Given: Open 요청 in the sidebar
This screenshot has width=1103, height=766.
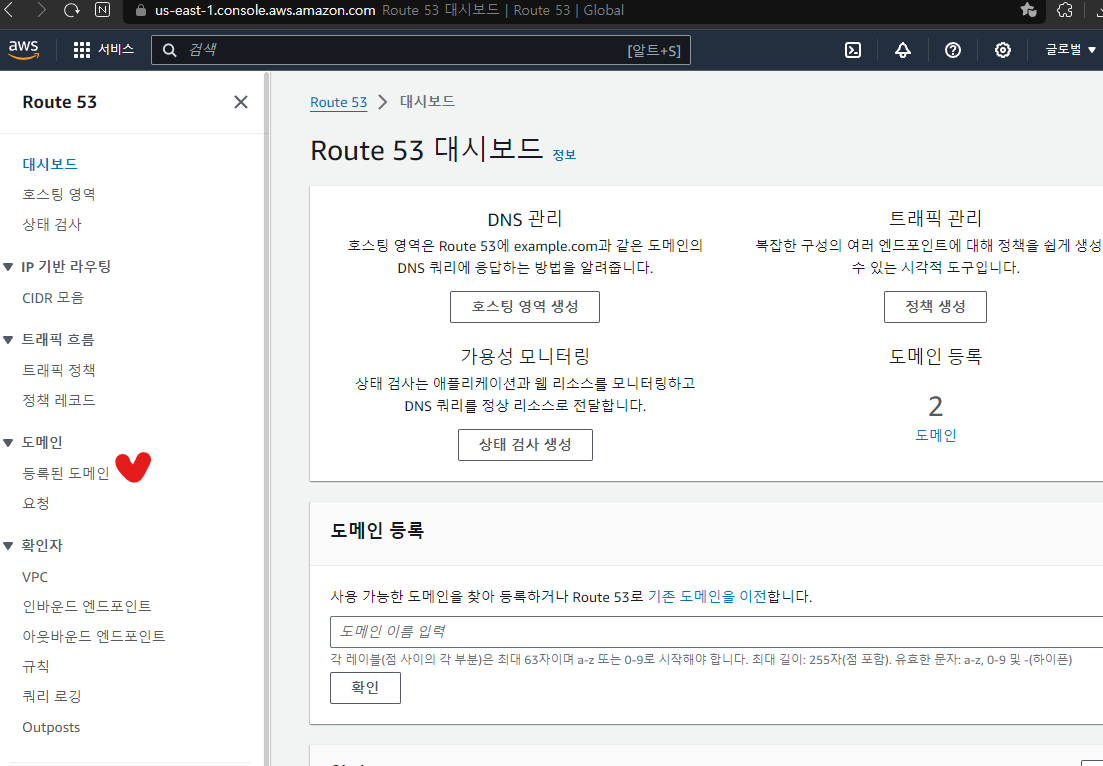Looking at the screenshot, I should click(x=36, y=504).
